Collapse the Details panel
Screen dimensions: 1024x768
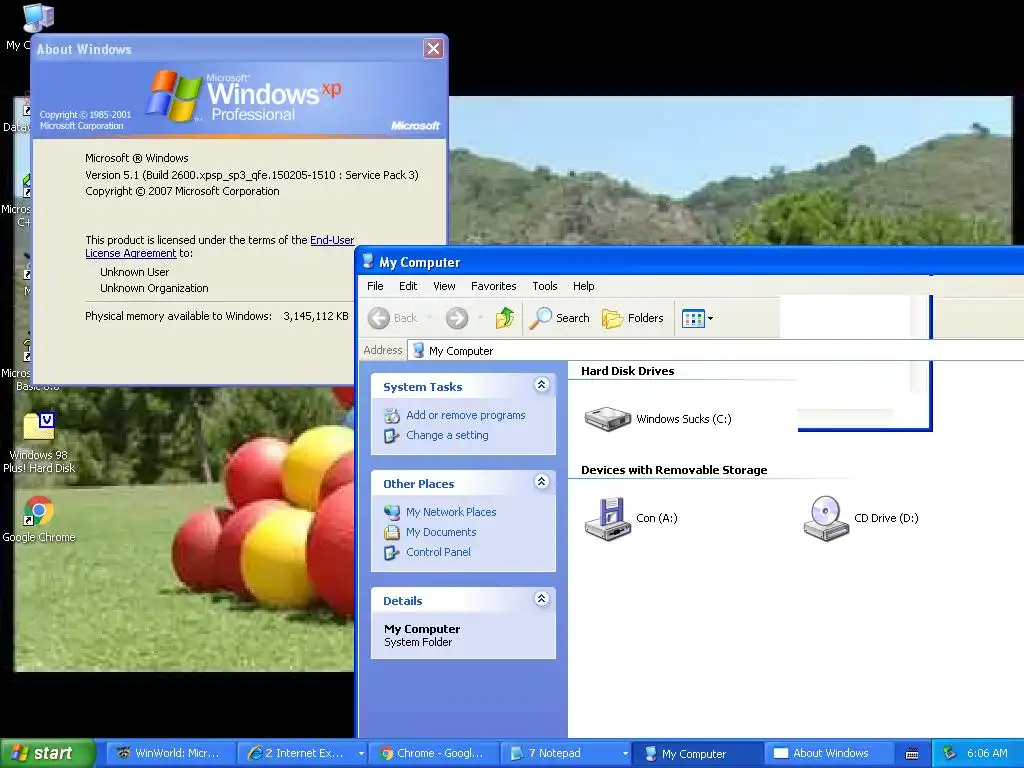pyautogui.click(x=541, y=599)
